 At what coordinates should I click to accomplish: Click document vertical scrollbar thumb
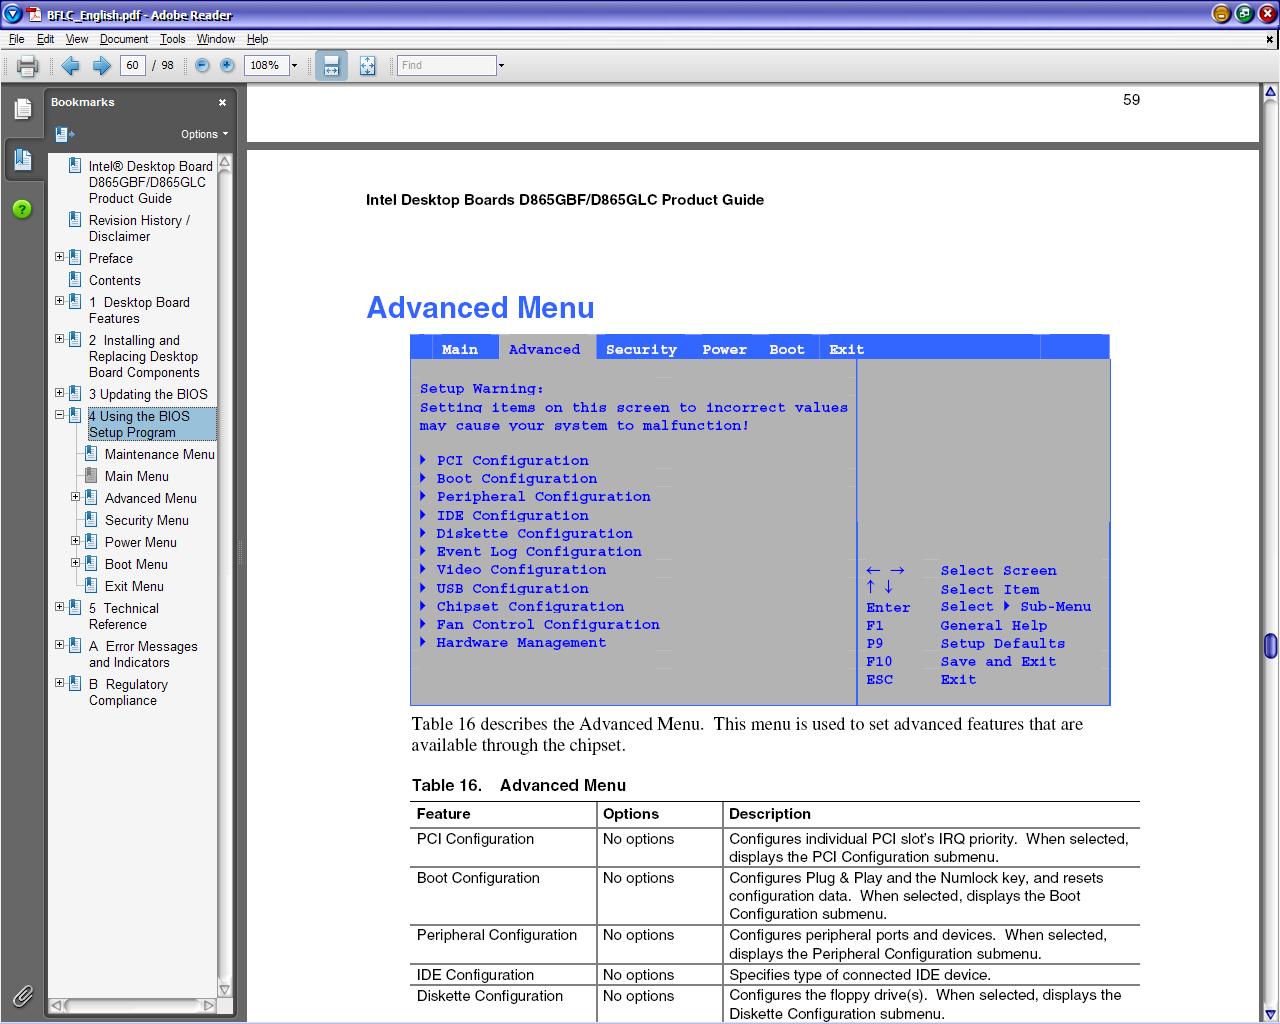[1270, 646]
